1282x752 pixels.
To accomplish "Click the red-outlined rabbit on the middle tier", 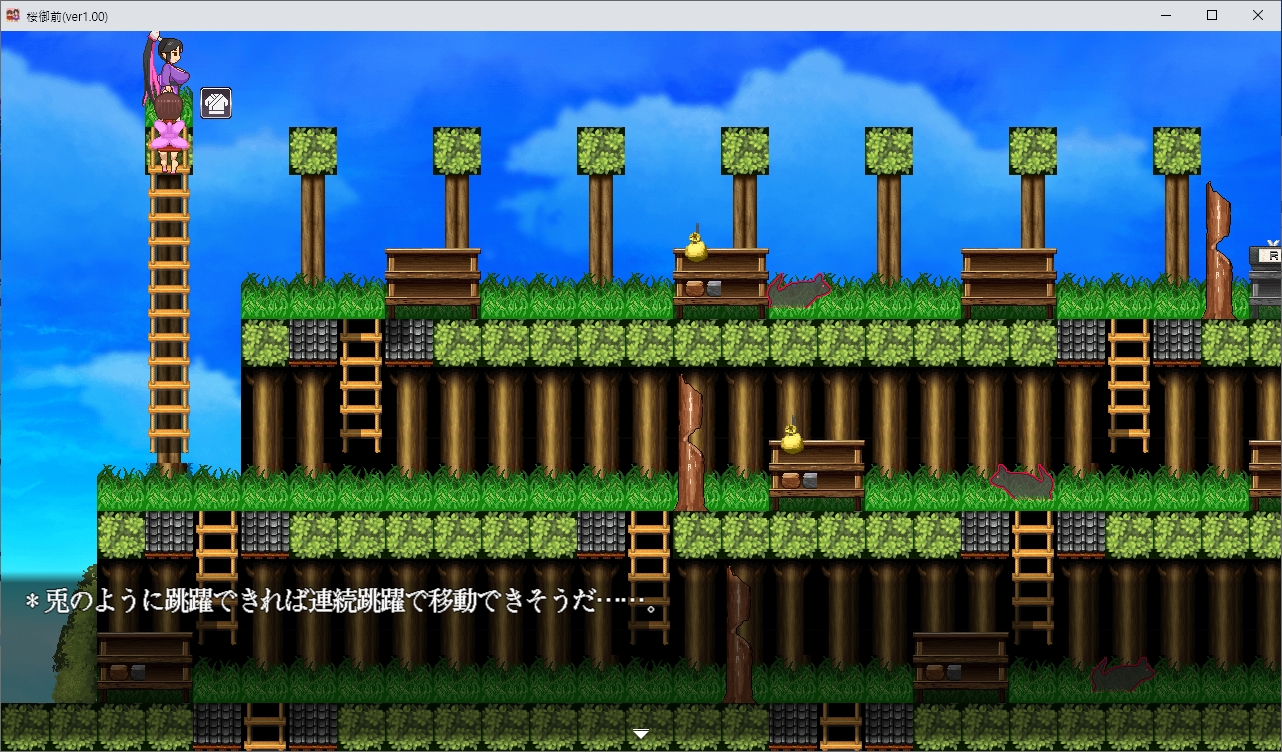I will tap(1022, 482).
